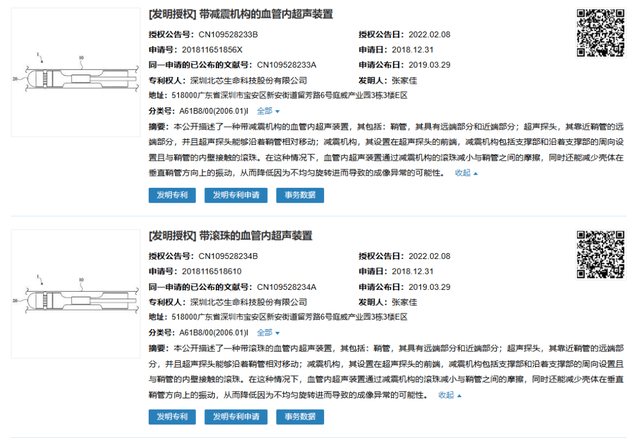Open title 带减震机构的血管内超声装置
The width and height of the screenshot is (640, 438).
pos(266,14)
